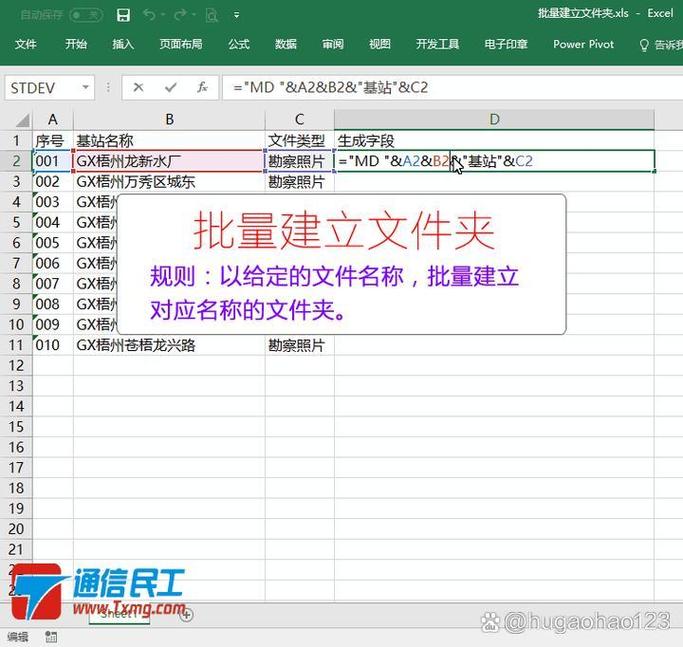Click the Select All corner triangle
Screen dimensions: 683x647
22,120
